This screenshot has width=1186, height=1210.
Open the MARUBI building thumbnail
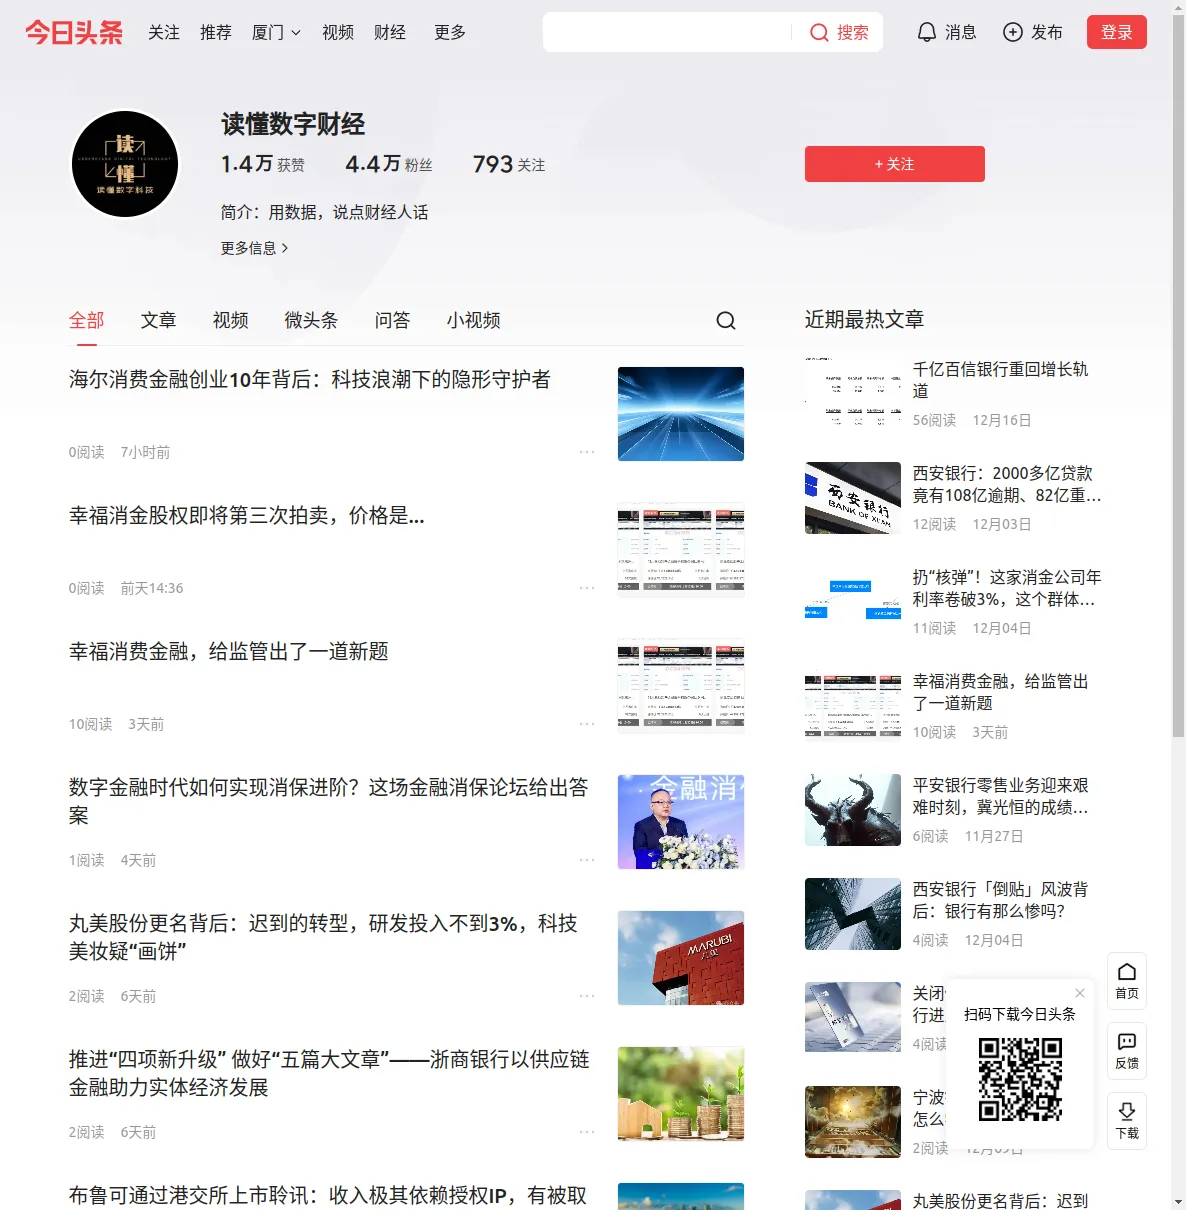click(681, 958)
